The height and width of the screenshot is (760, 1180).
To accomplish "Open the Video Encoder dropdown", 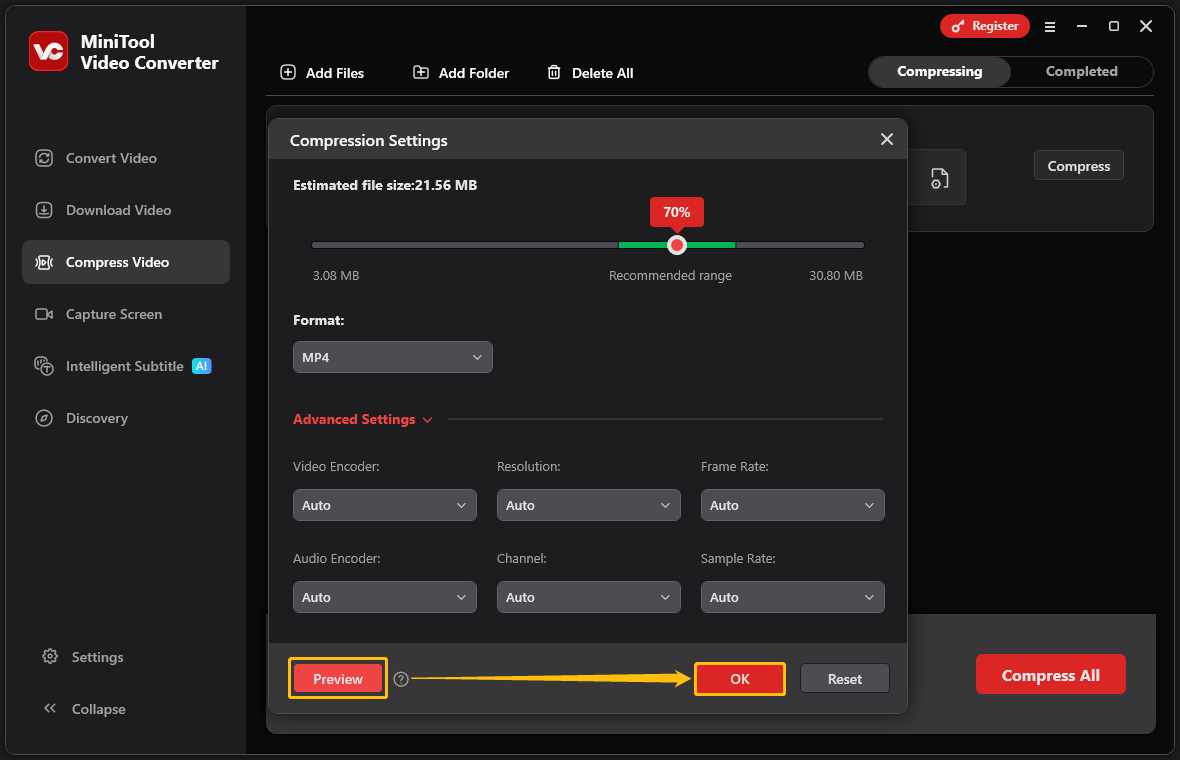I will point(384,505).
